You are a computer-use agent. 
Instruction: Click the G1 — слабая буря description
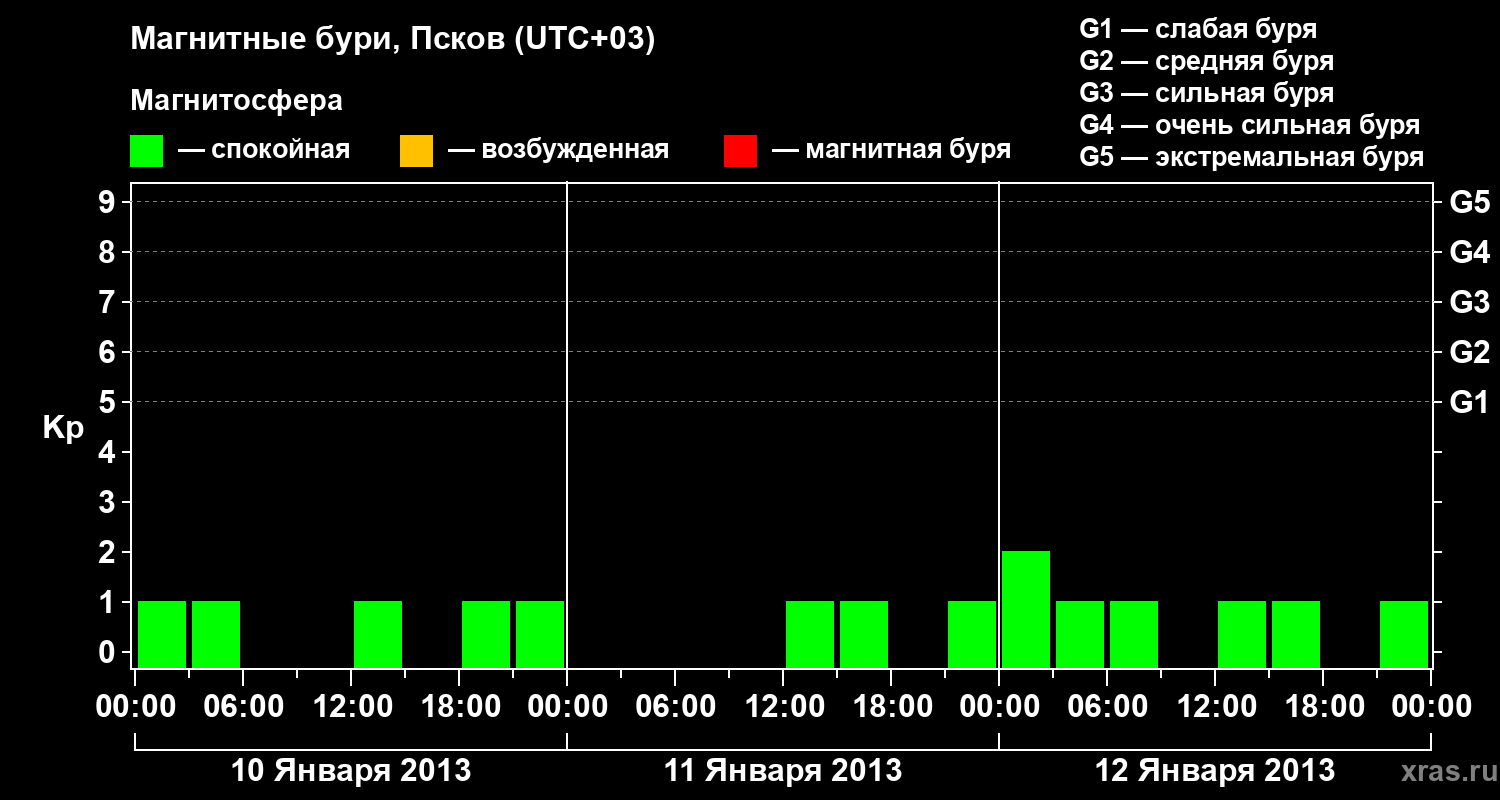tap(1198, 29)
